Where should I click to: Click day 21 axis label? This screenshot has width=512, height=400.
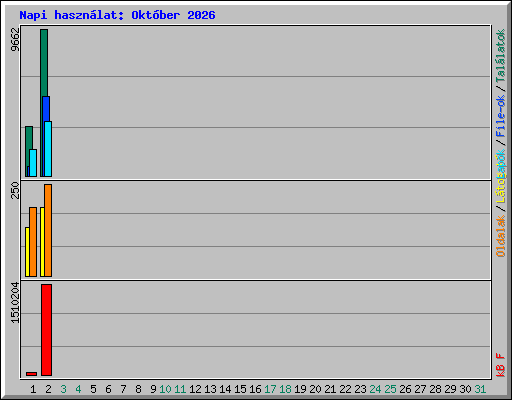pos(330,389)
